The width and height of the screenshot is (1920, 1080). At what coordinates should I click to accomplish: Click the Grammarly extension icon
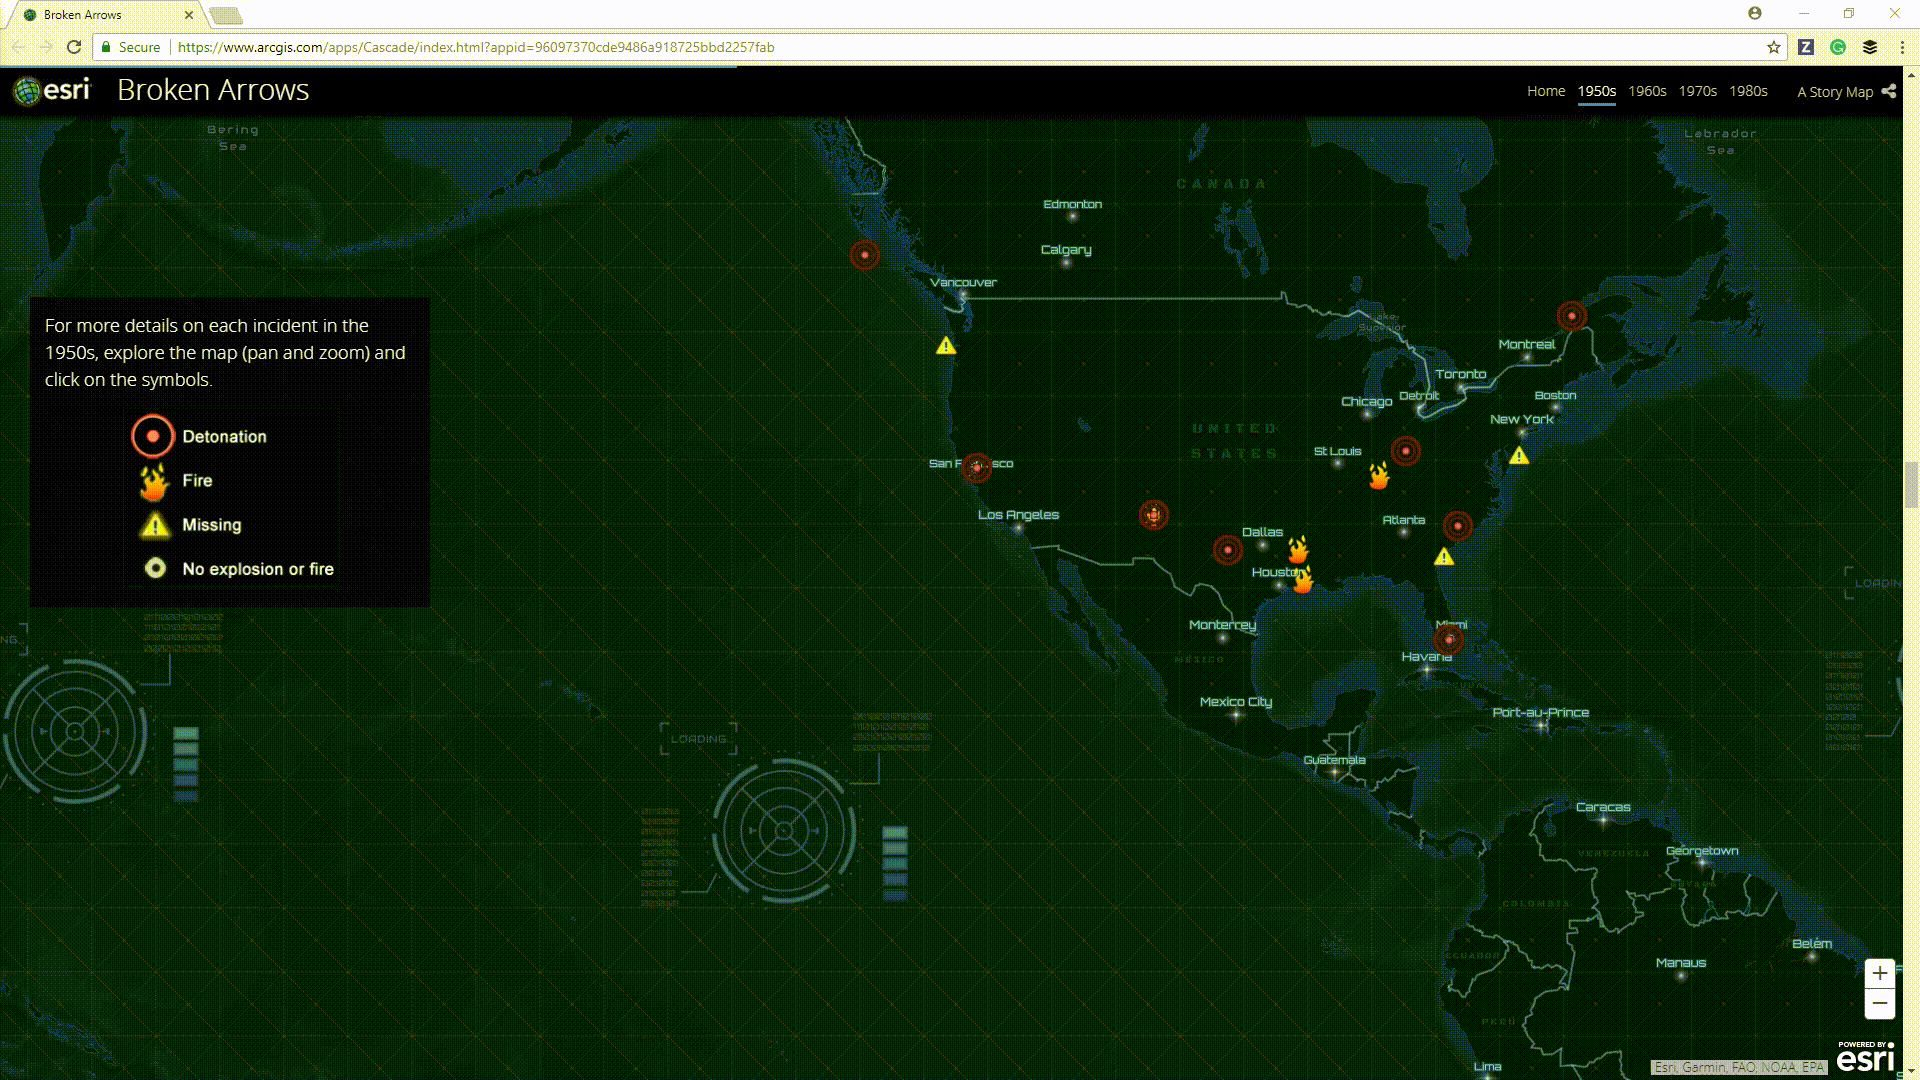pos(1840,47)
